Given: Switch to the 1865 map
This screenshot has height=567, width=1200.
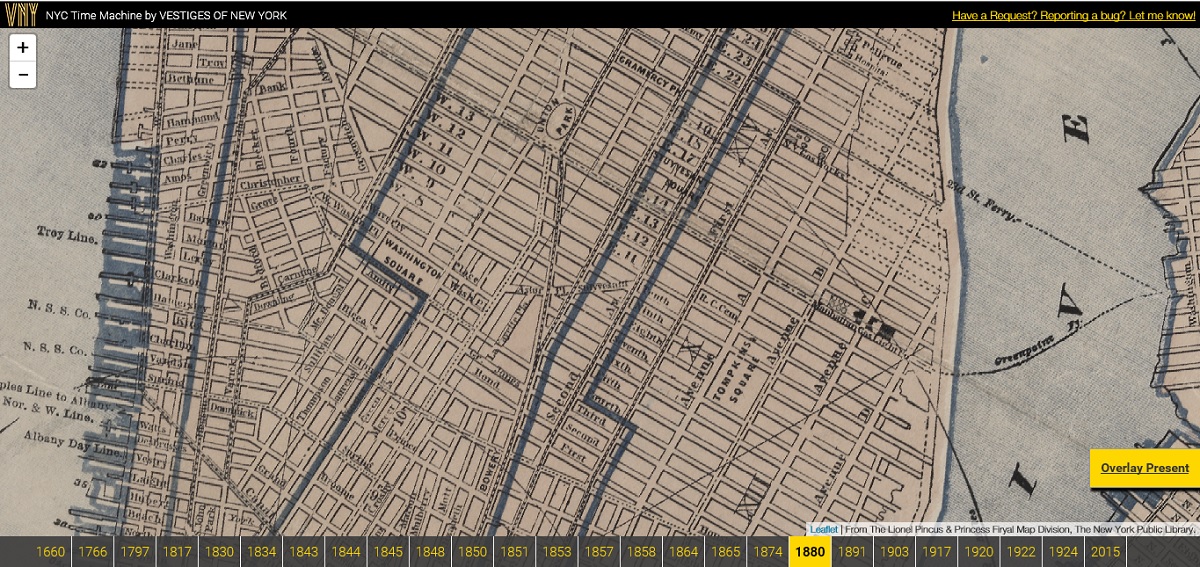Looking at the screenshot, I should (x=725, y=552).
